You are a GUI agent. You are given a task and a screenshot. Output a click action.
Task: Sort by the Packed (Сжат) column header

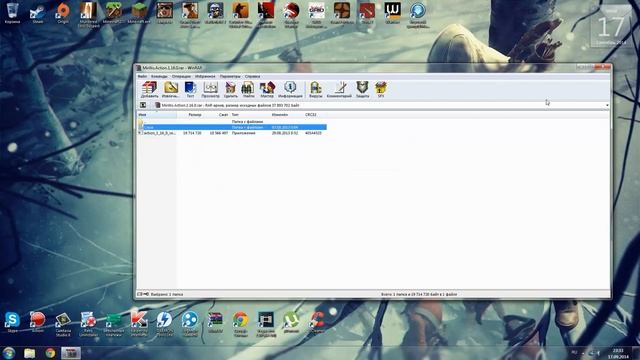coord(217,115)
